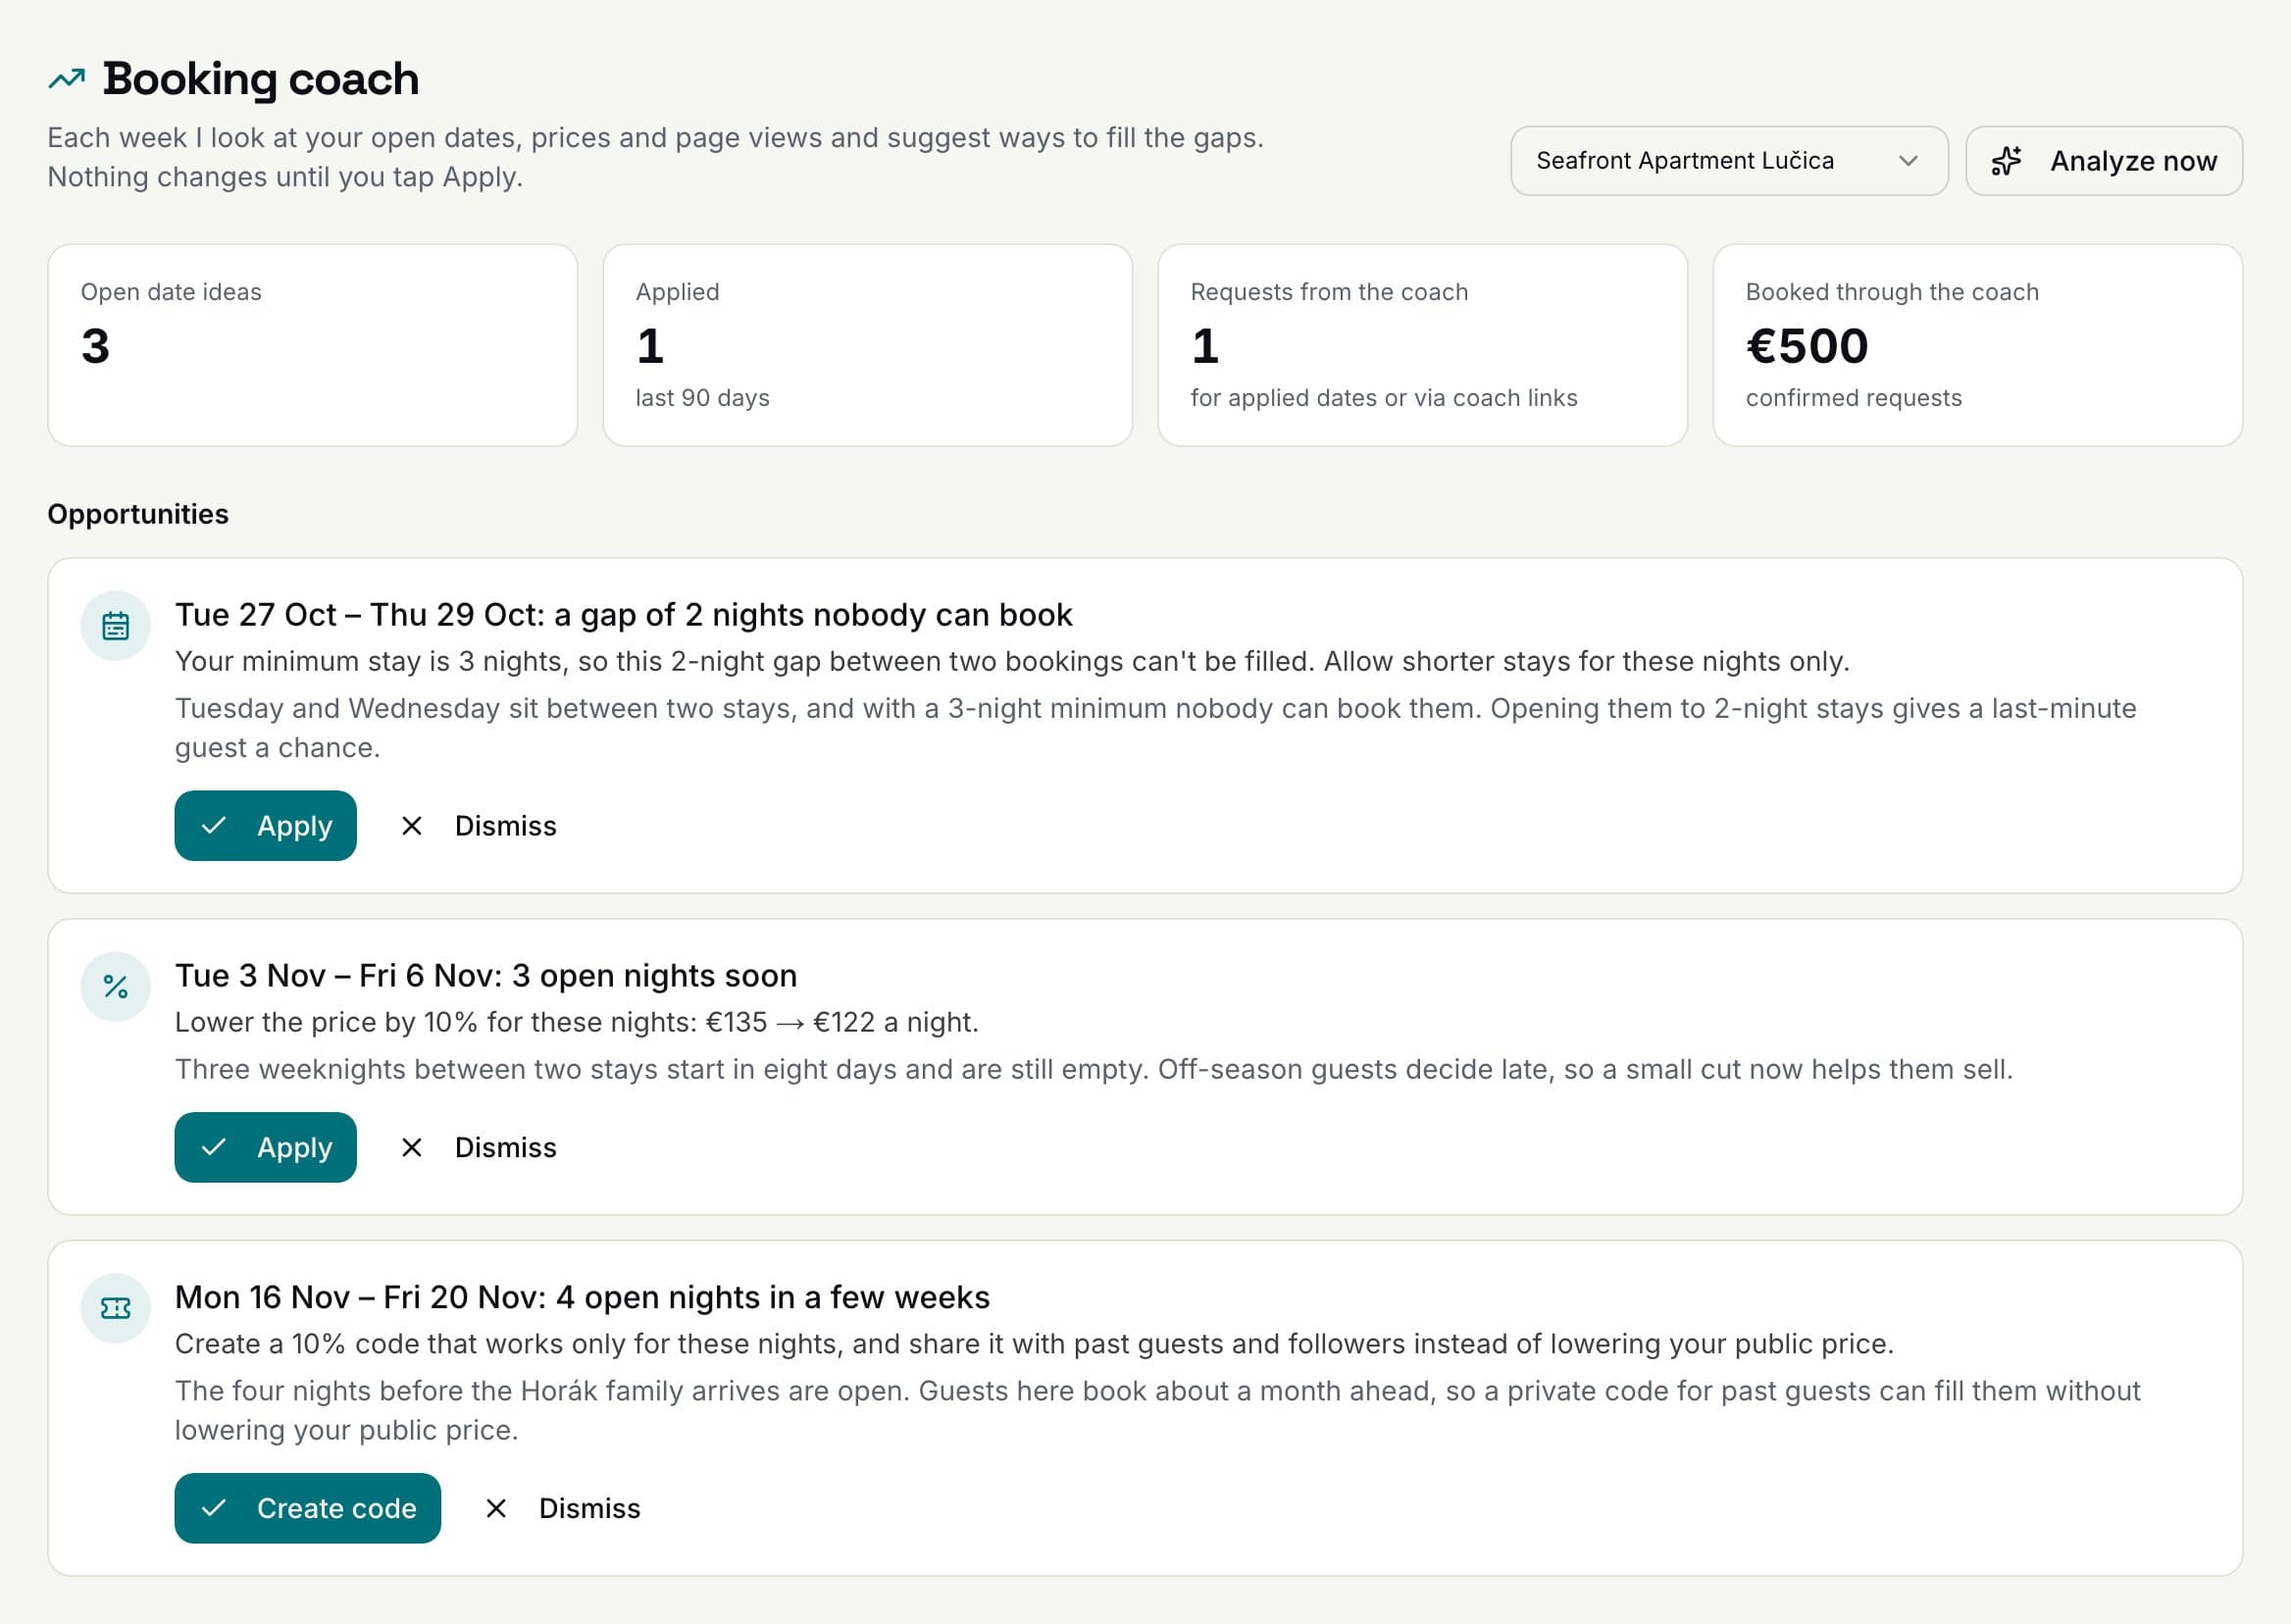Screen dimensions: 2291x1624
Task: Dismiss the Tue 3 Nov open nights opportunity
Action: point(479,1147)
